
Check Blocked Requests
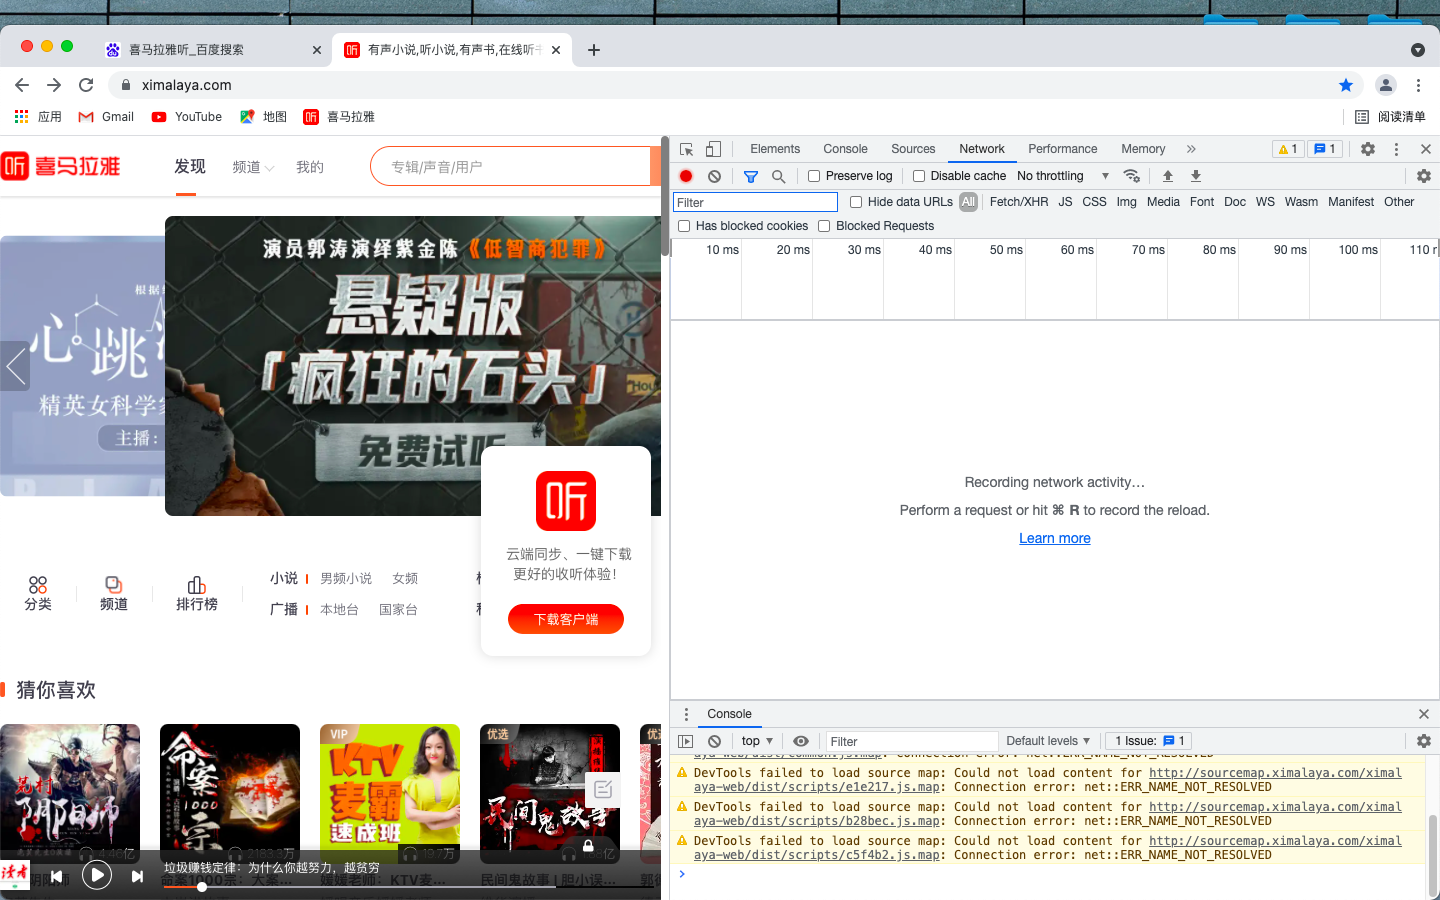coord(824,226)
